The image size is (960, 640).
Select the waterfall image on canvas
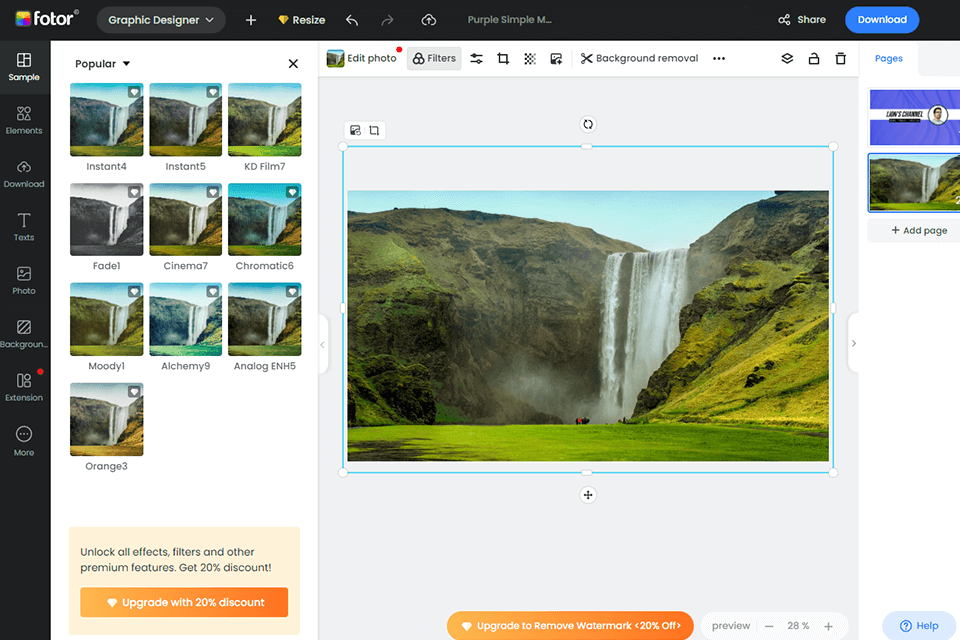tap(588, 325)
